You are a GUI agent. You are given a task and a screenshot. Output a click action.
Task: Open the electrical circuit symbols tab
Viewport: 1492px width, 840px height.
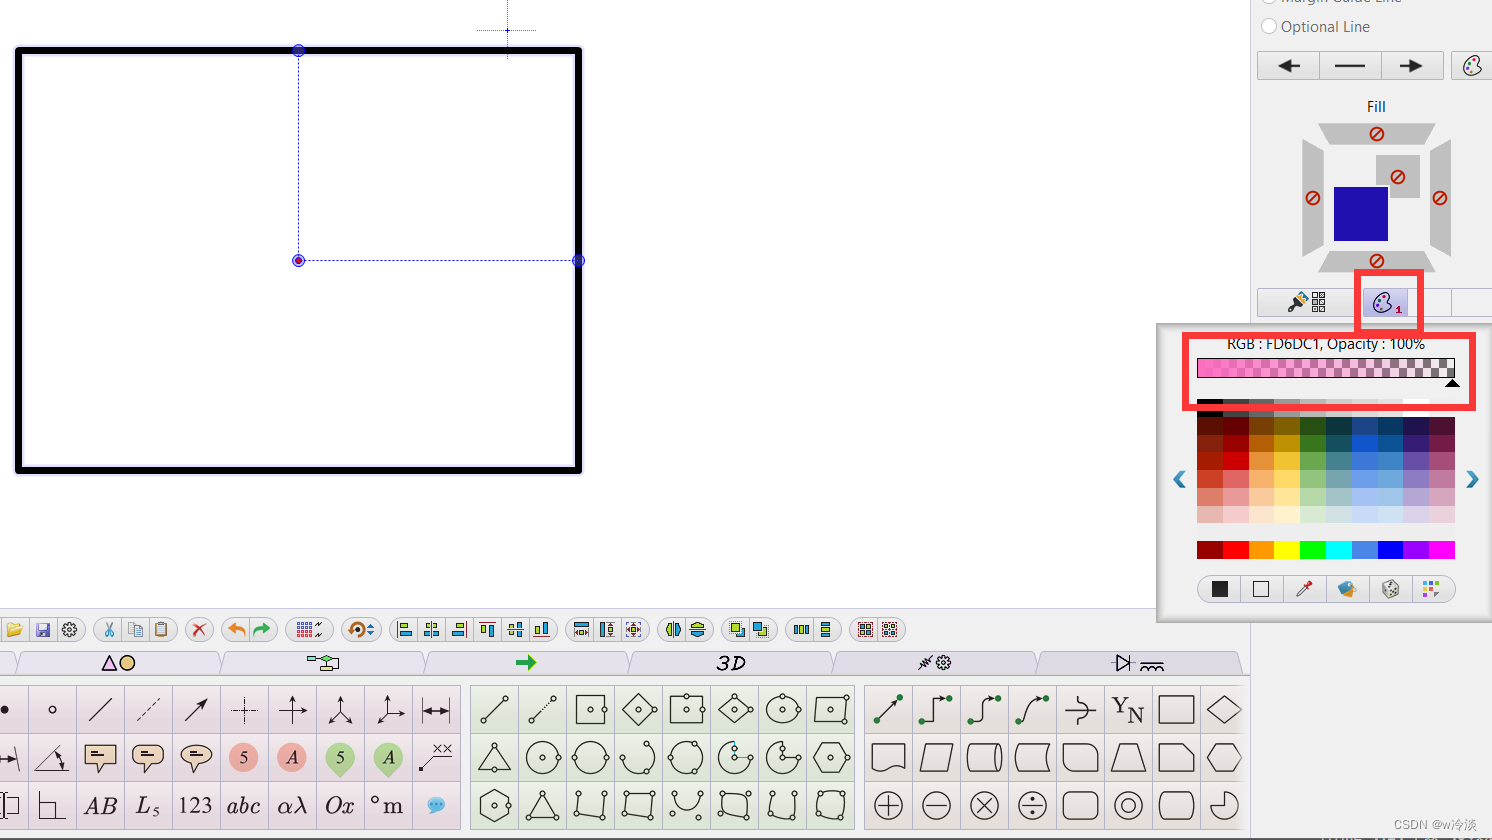tap(1138, 663)
